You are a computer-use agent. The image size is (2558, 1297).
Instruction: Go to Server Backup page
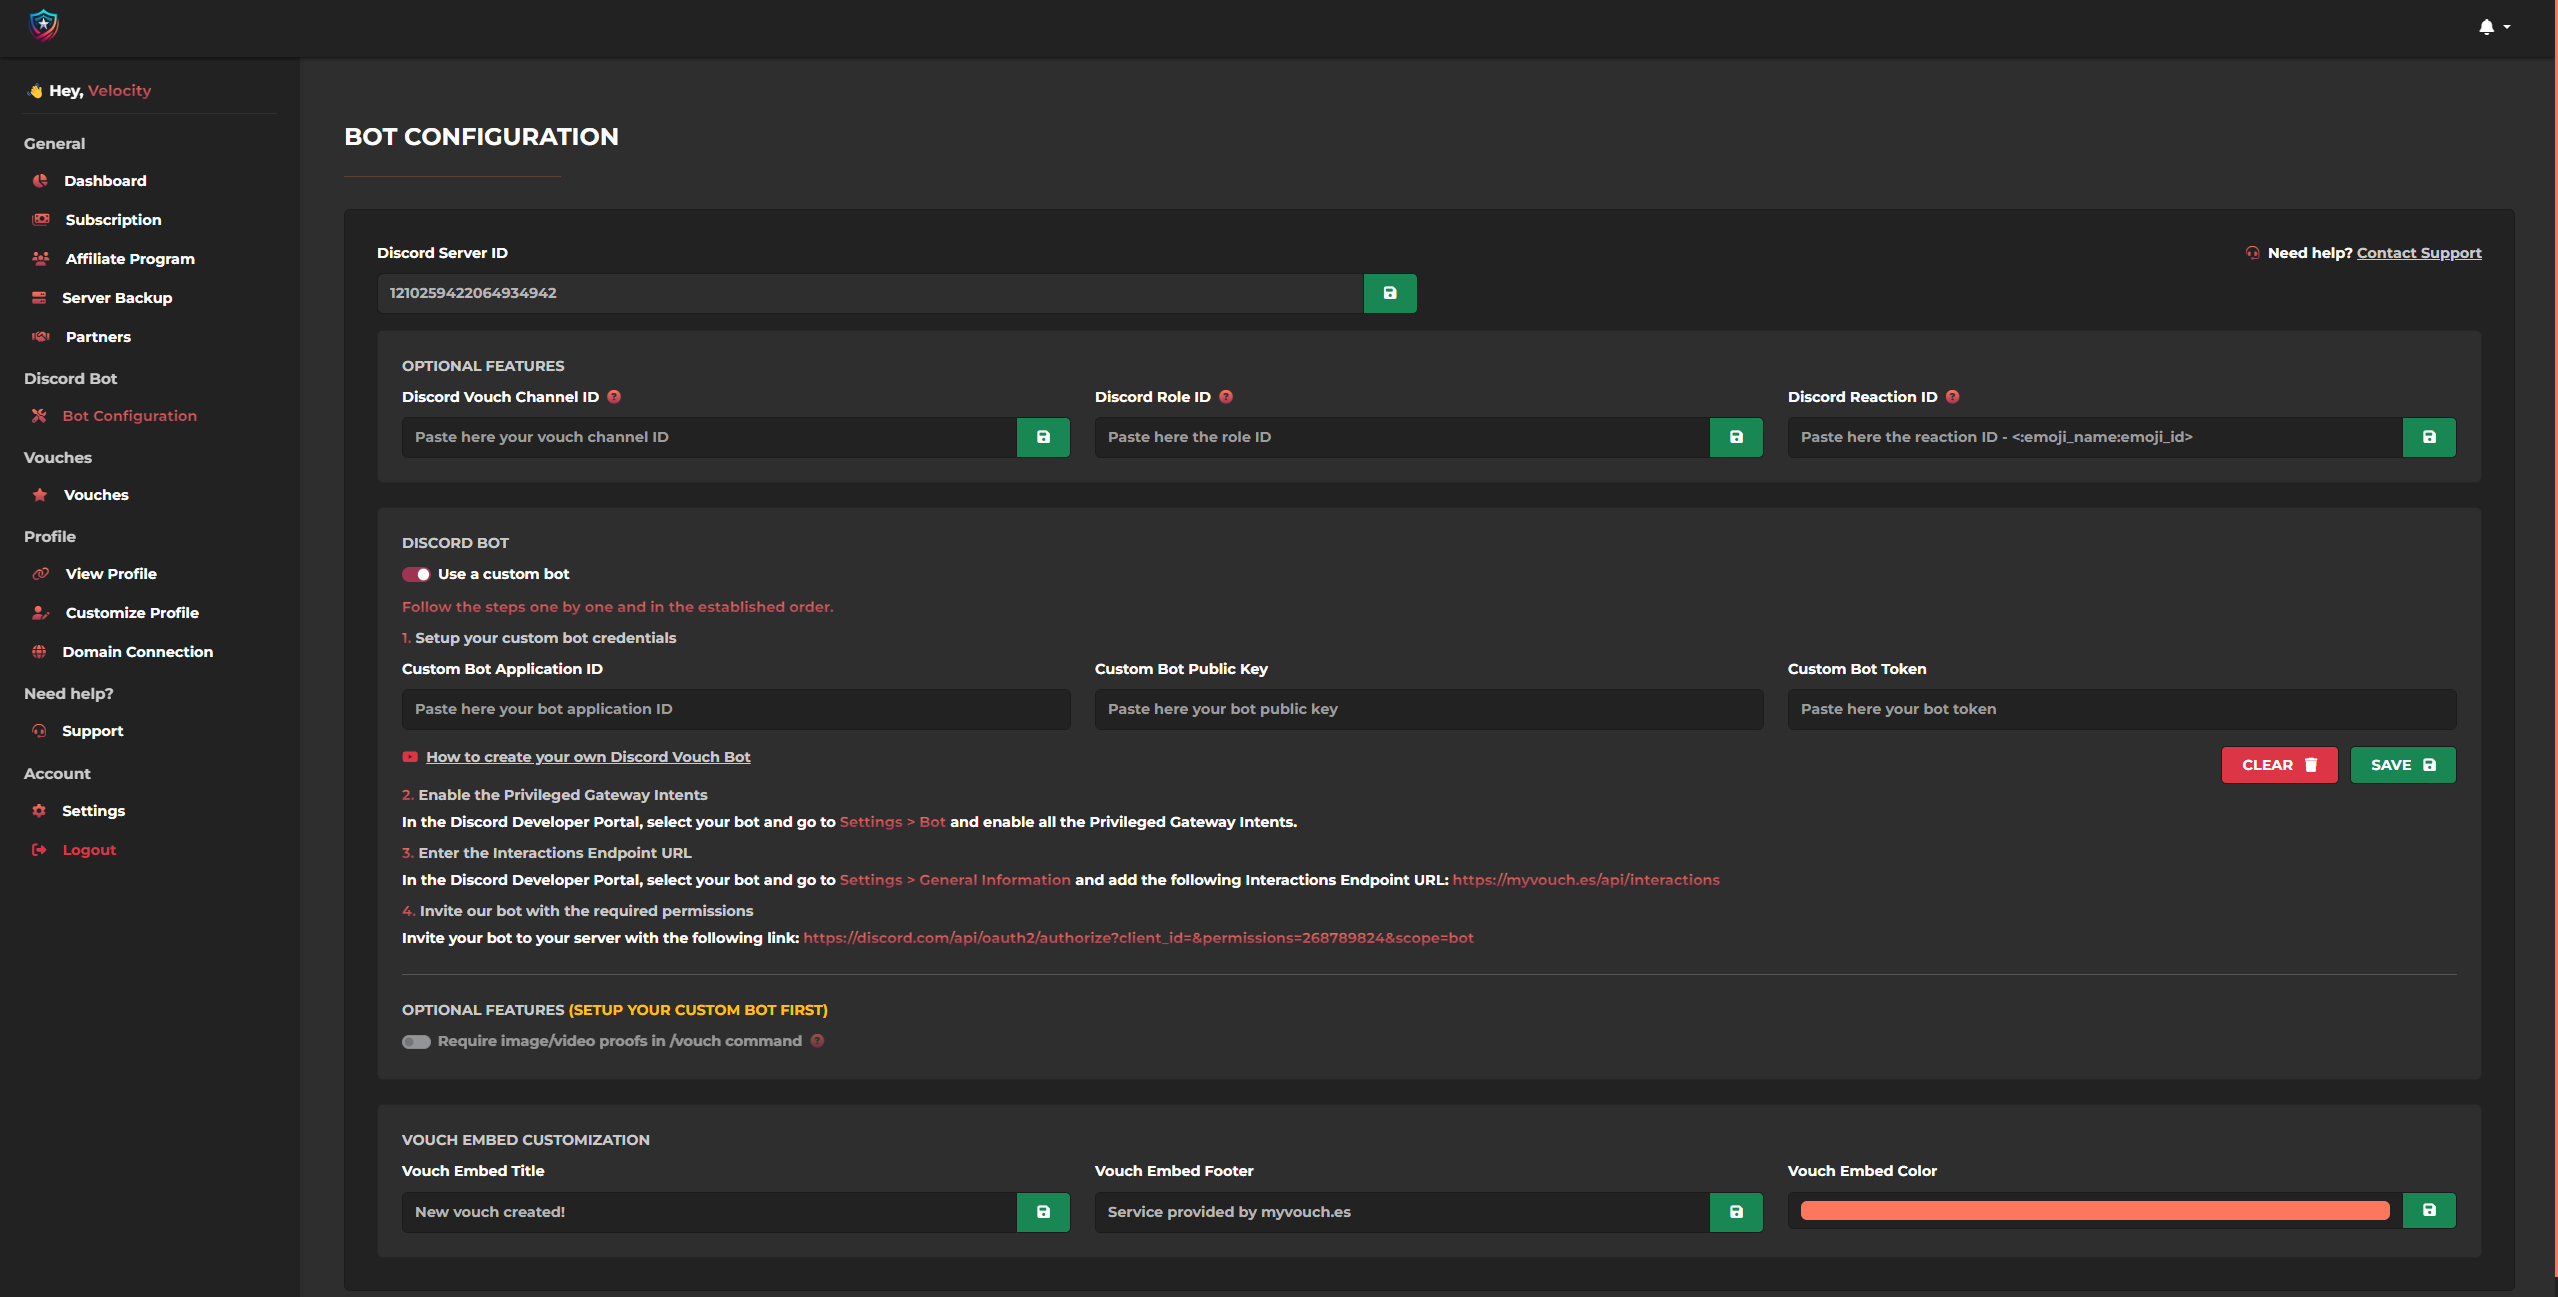coord(117,298)
